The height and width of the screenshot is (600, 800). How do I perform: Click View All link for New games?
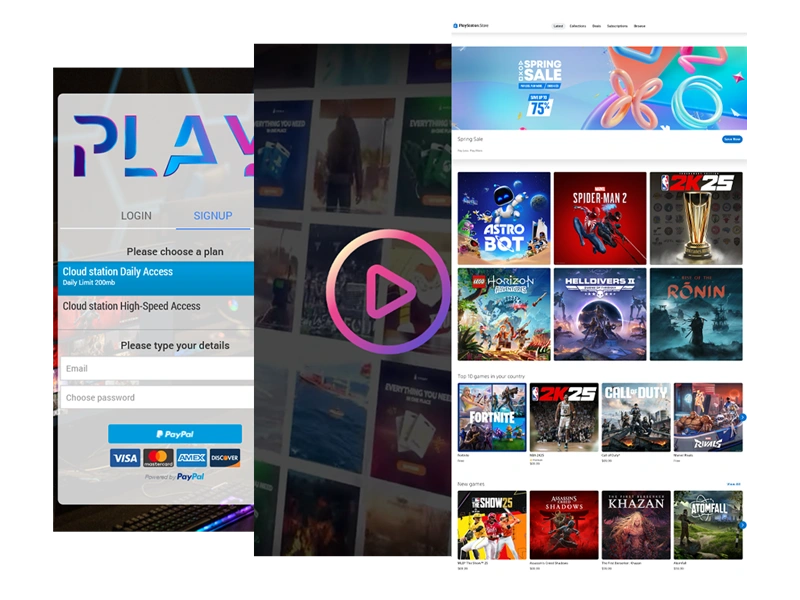pos(733,484)
